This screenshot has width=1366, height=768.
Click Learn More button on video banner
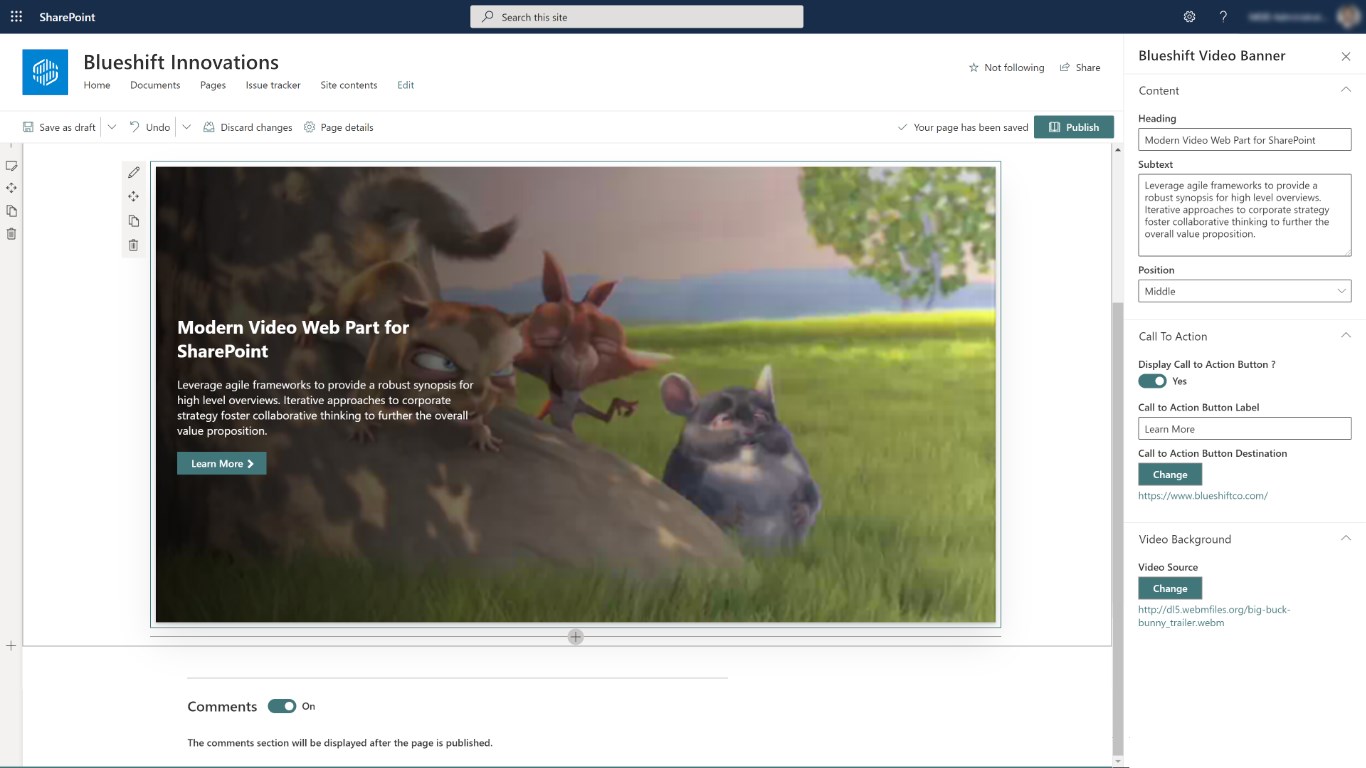221,464
